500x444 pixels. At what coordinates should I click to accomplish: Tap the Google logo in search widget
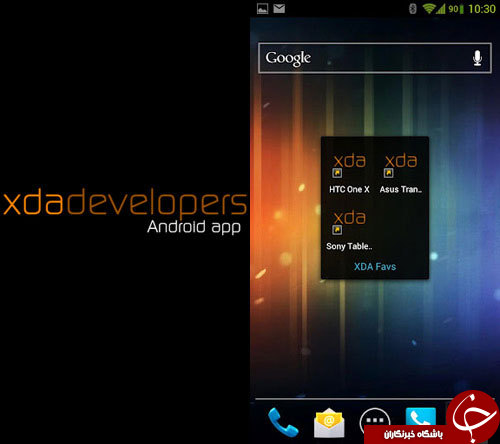[288, 58]
